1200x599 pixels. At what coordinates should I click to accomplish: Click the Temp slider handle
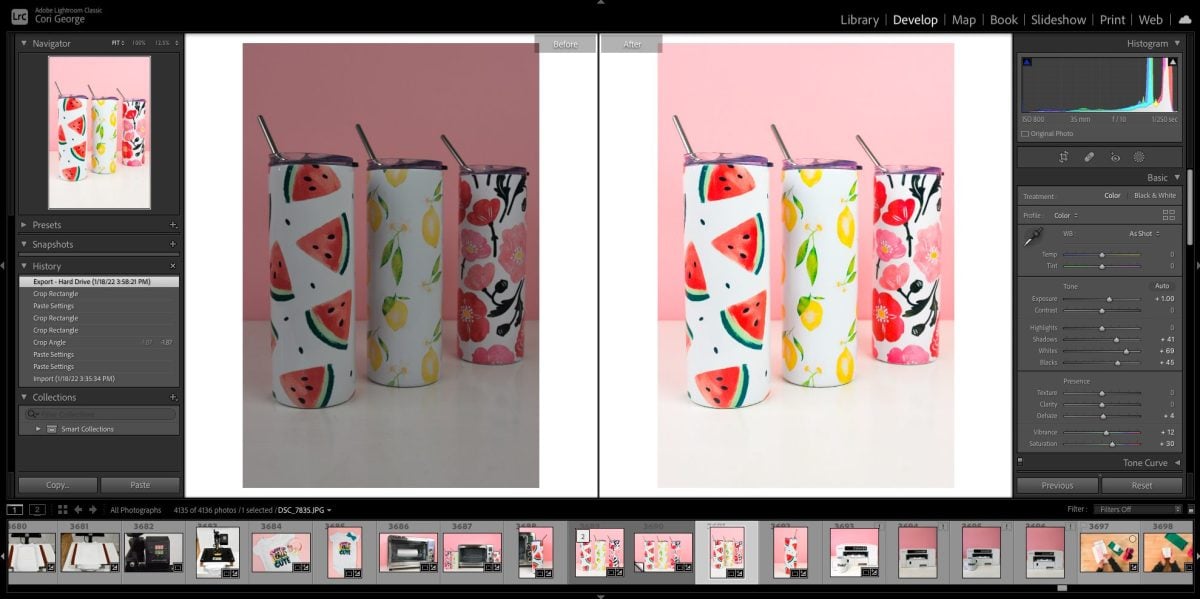coord(1102,255)
